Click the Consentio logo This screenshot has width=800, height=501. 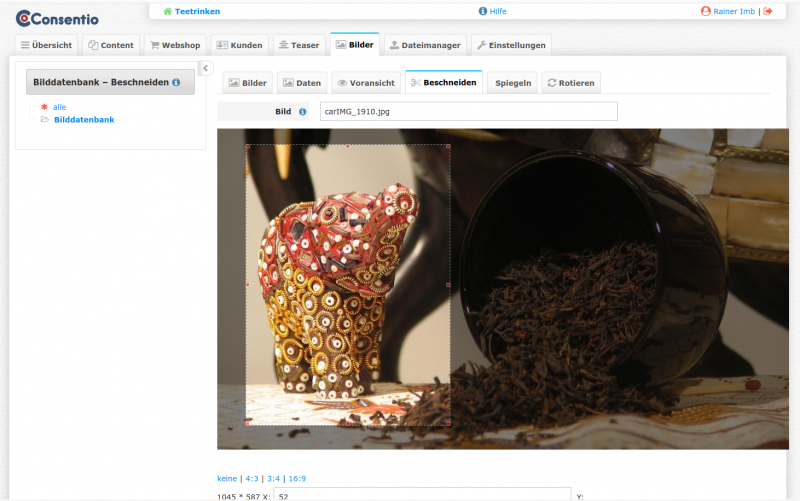[x=57, y=18]
